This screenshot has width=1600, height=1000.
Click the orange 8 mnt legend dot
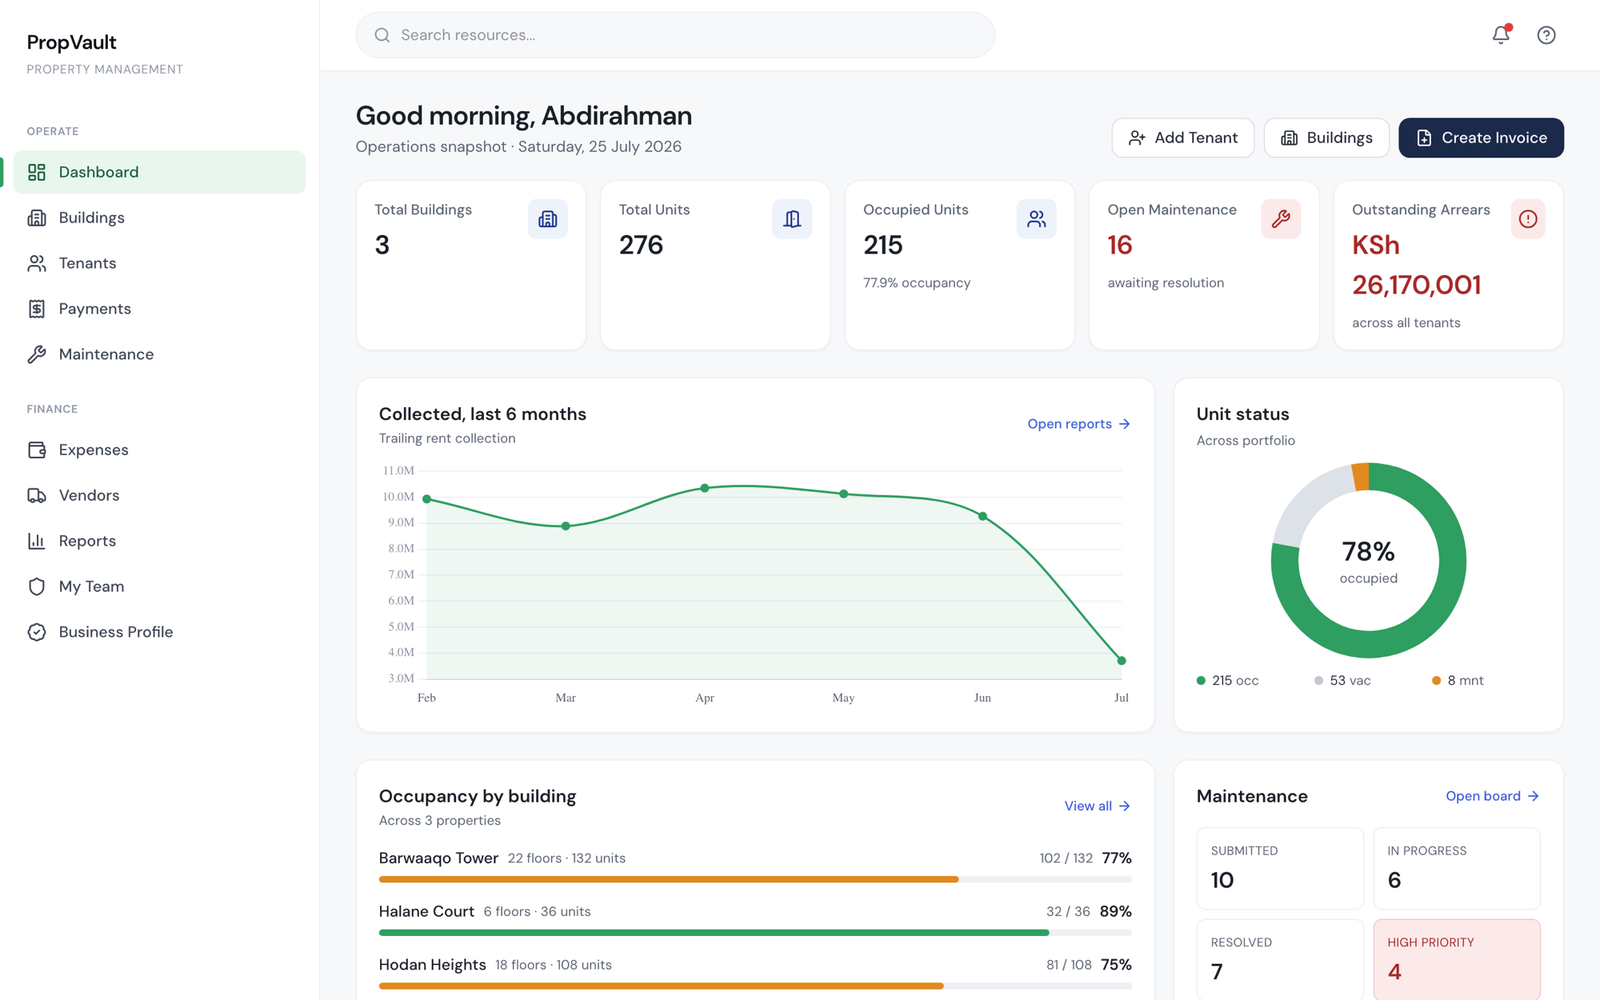tap(1436, 681)
